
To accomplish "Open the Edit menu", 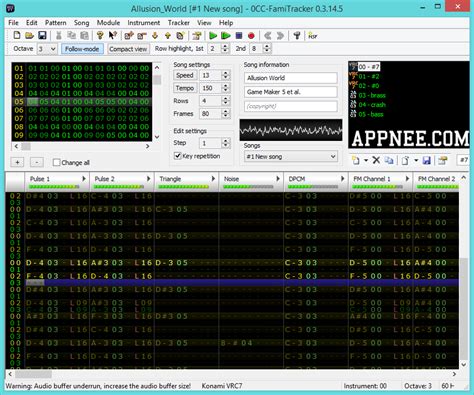I will pos(32,23).
